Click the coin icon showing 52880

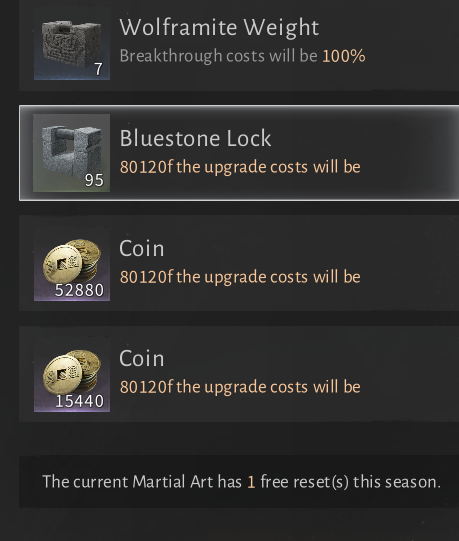tap(72, 264)
